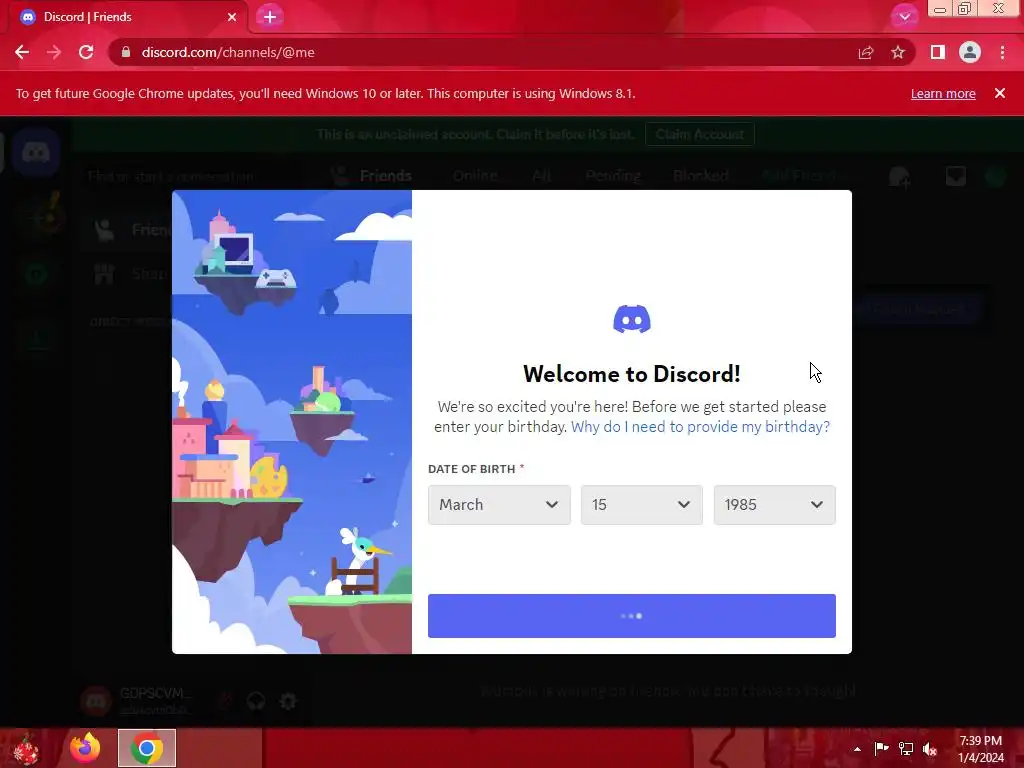Screen dimensions: 1024x768
Task: Restore down the Chrome window
Action: [965, 8]
